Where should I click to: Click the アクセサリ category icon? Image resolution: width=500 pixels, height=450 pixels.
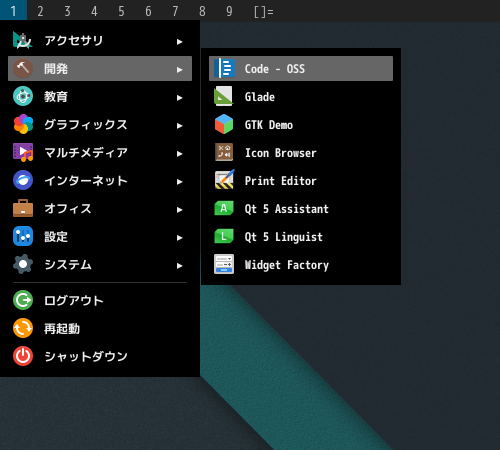(x=23, y=40)
